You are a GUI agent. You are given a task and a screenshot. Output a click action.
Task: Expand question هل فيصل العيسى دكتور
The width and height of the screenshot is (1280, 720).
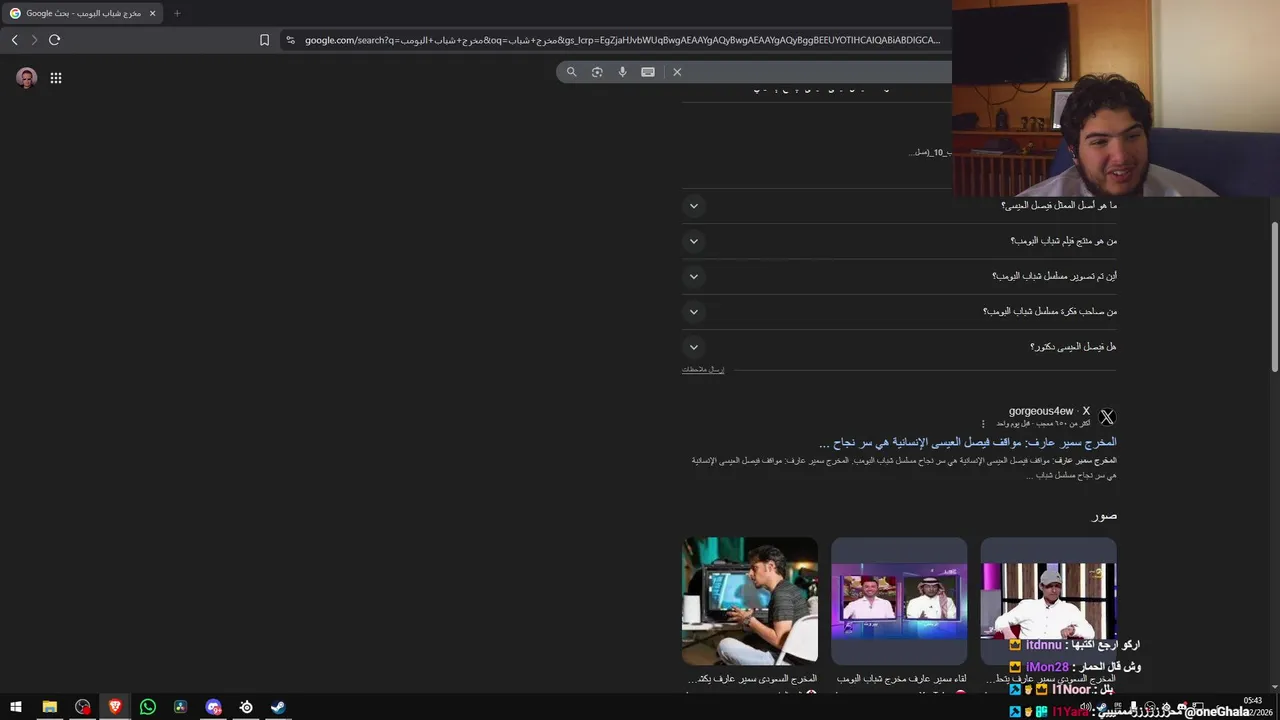tap(899, 347)
